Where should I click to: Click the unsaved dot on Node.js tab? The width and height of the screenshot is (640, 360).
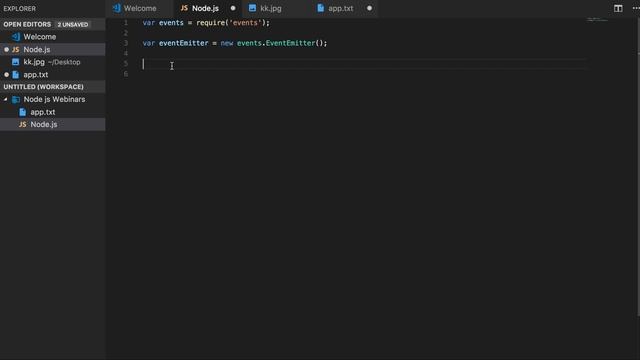point(233,8)
